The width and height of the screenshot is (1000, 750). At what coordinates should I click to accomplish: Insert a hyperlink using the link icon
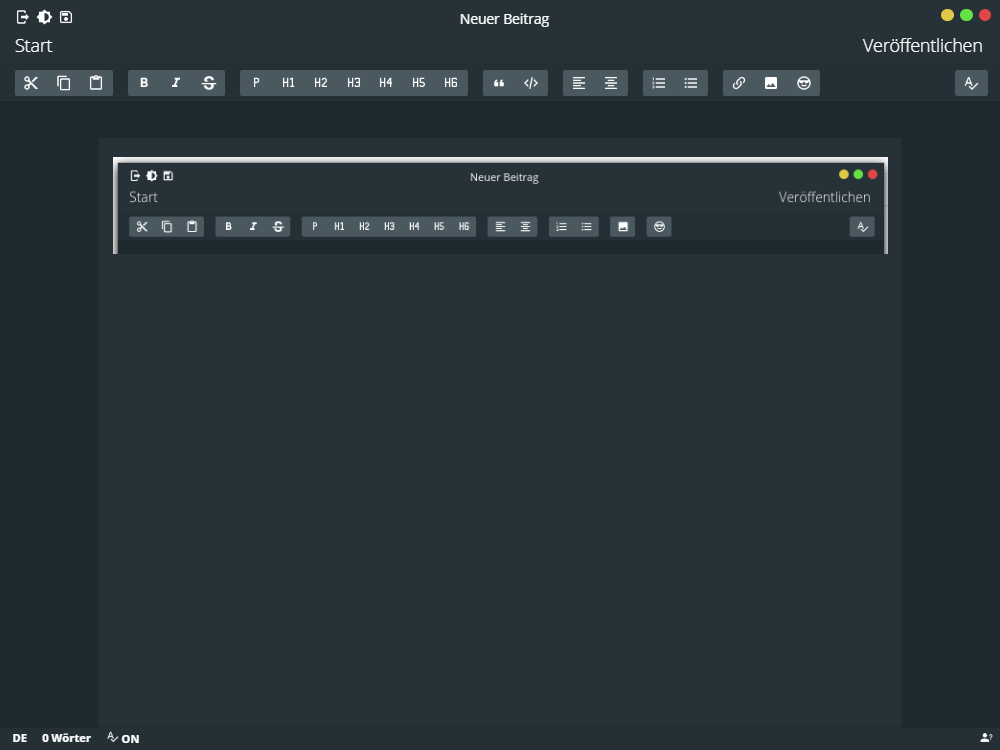(739, 83)
